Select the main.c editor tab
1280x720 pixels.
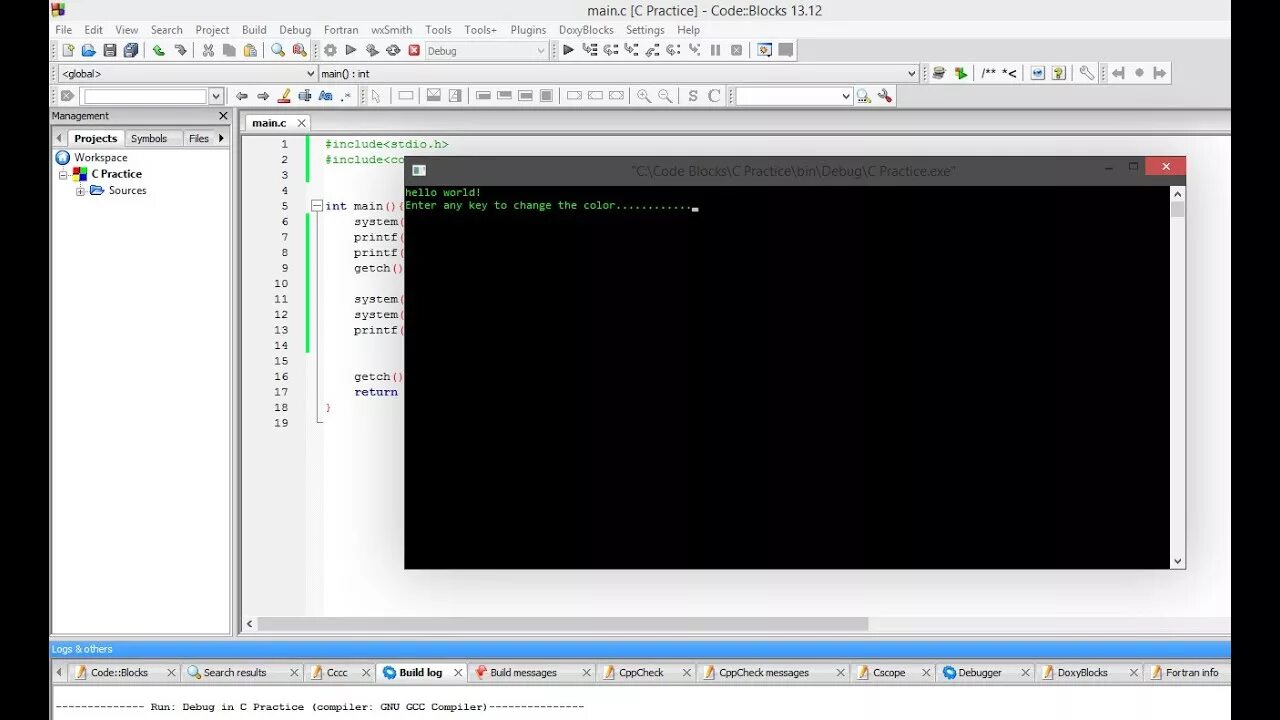269,123
